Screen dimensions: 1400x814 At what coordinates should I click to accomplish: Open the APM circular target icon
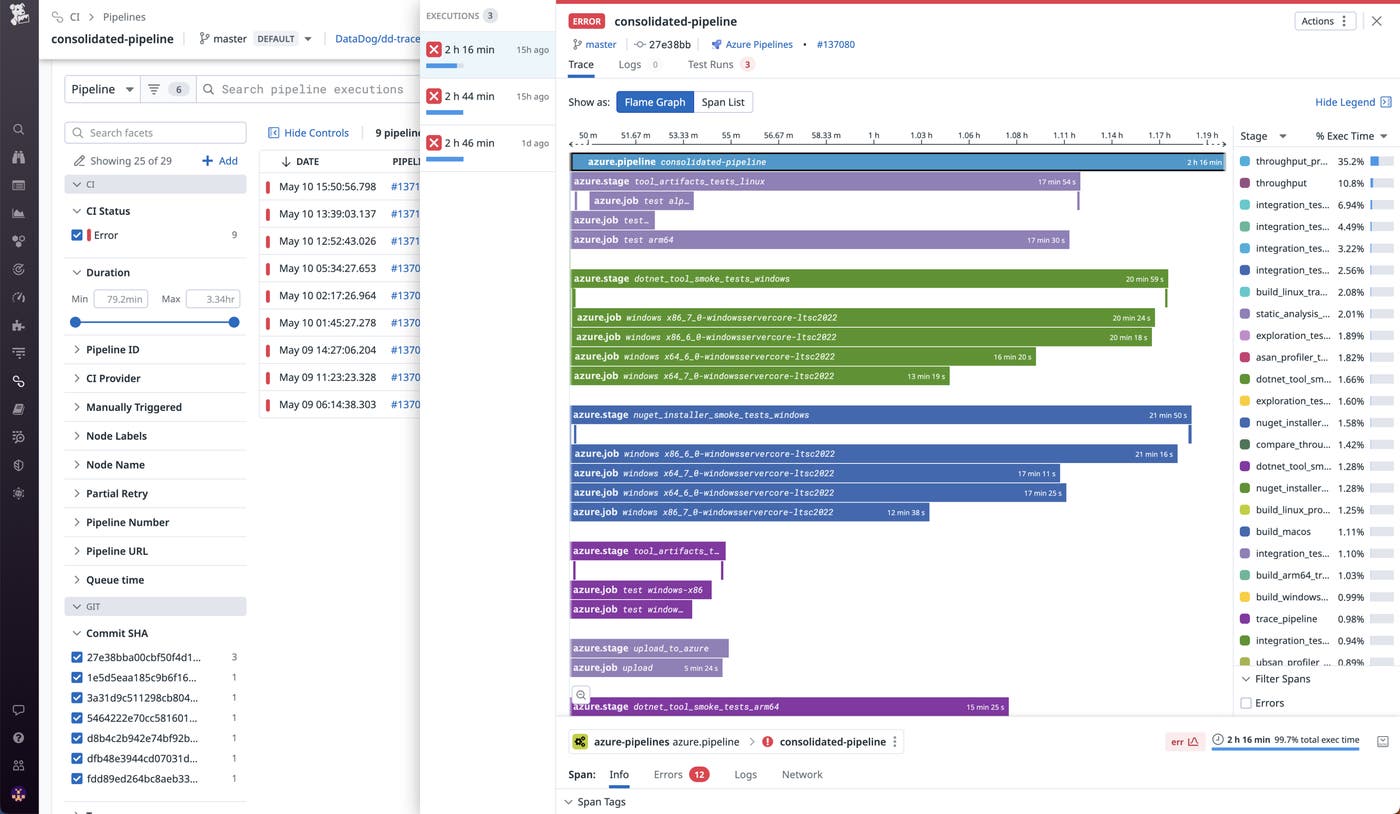(18, 269)
